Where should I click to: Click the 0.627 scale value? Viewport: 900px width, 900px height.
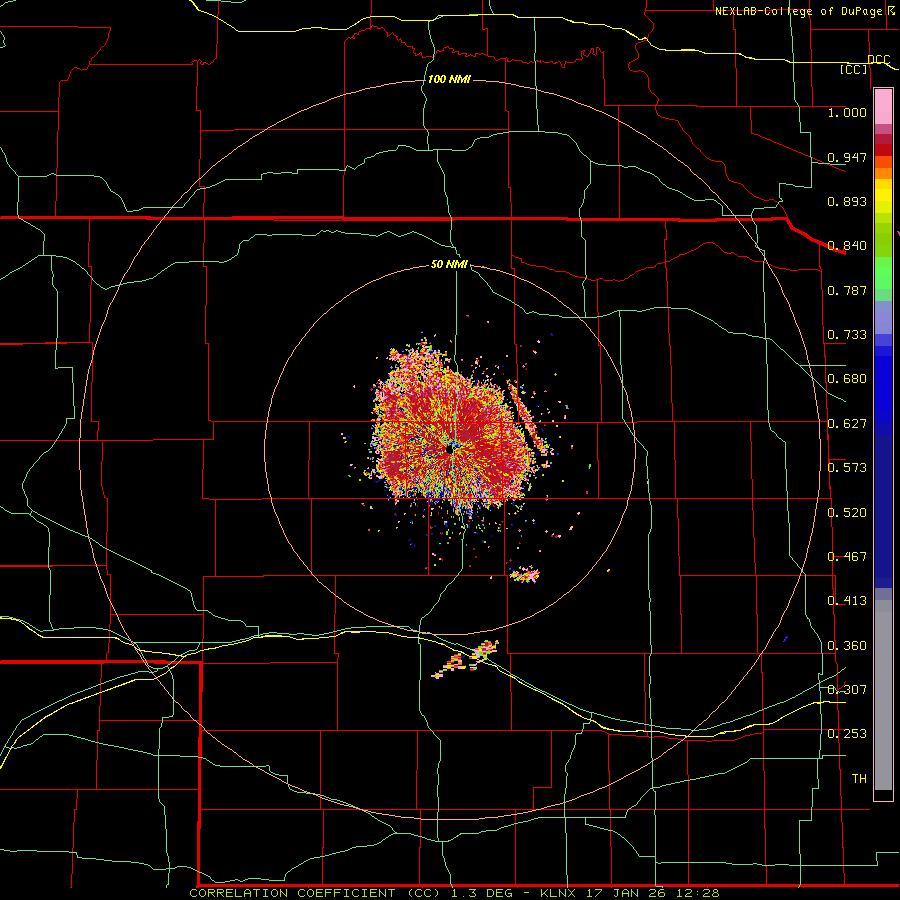pos(847,424)
